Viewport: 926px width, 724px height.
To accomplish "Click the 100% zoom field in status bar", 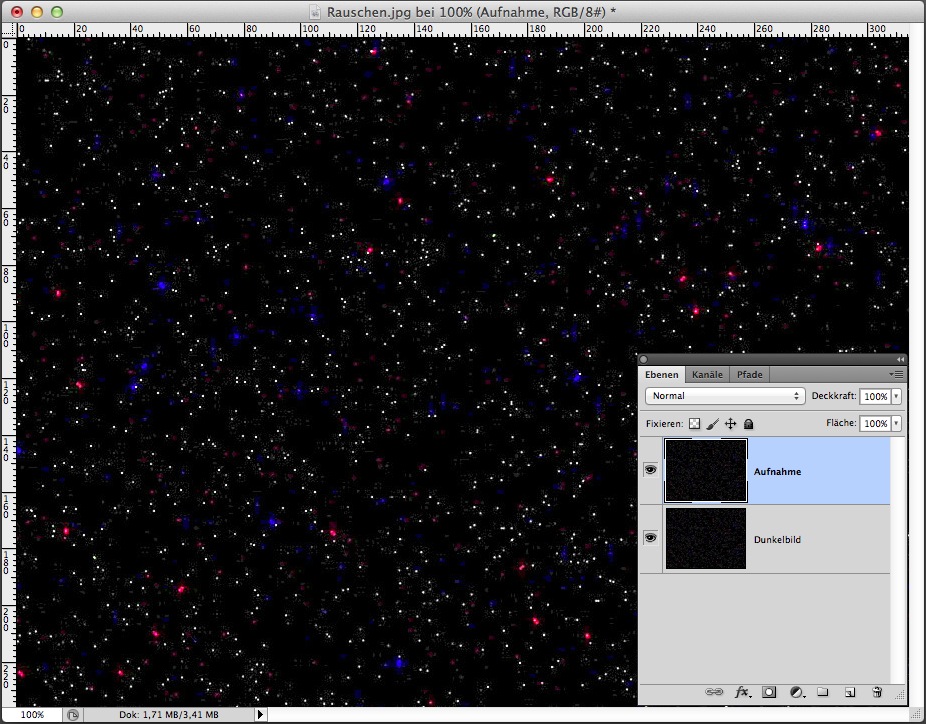I will pos(32,715).
